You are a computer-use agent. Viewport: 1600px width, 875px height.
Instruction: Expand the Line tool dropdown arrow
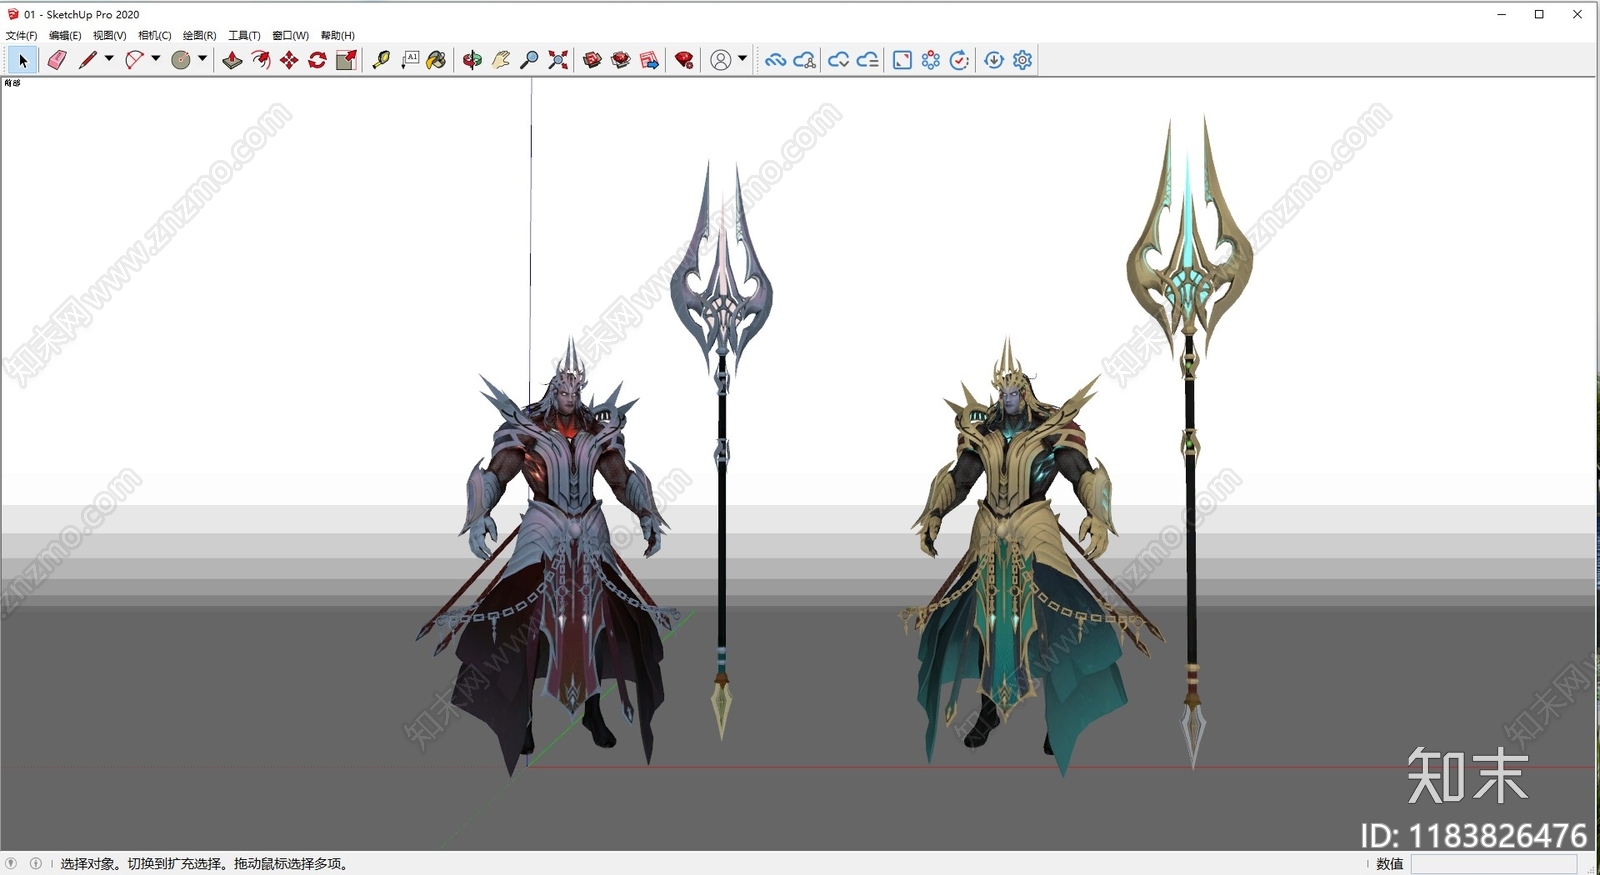[x=109, y=59]
